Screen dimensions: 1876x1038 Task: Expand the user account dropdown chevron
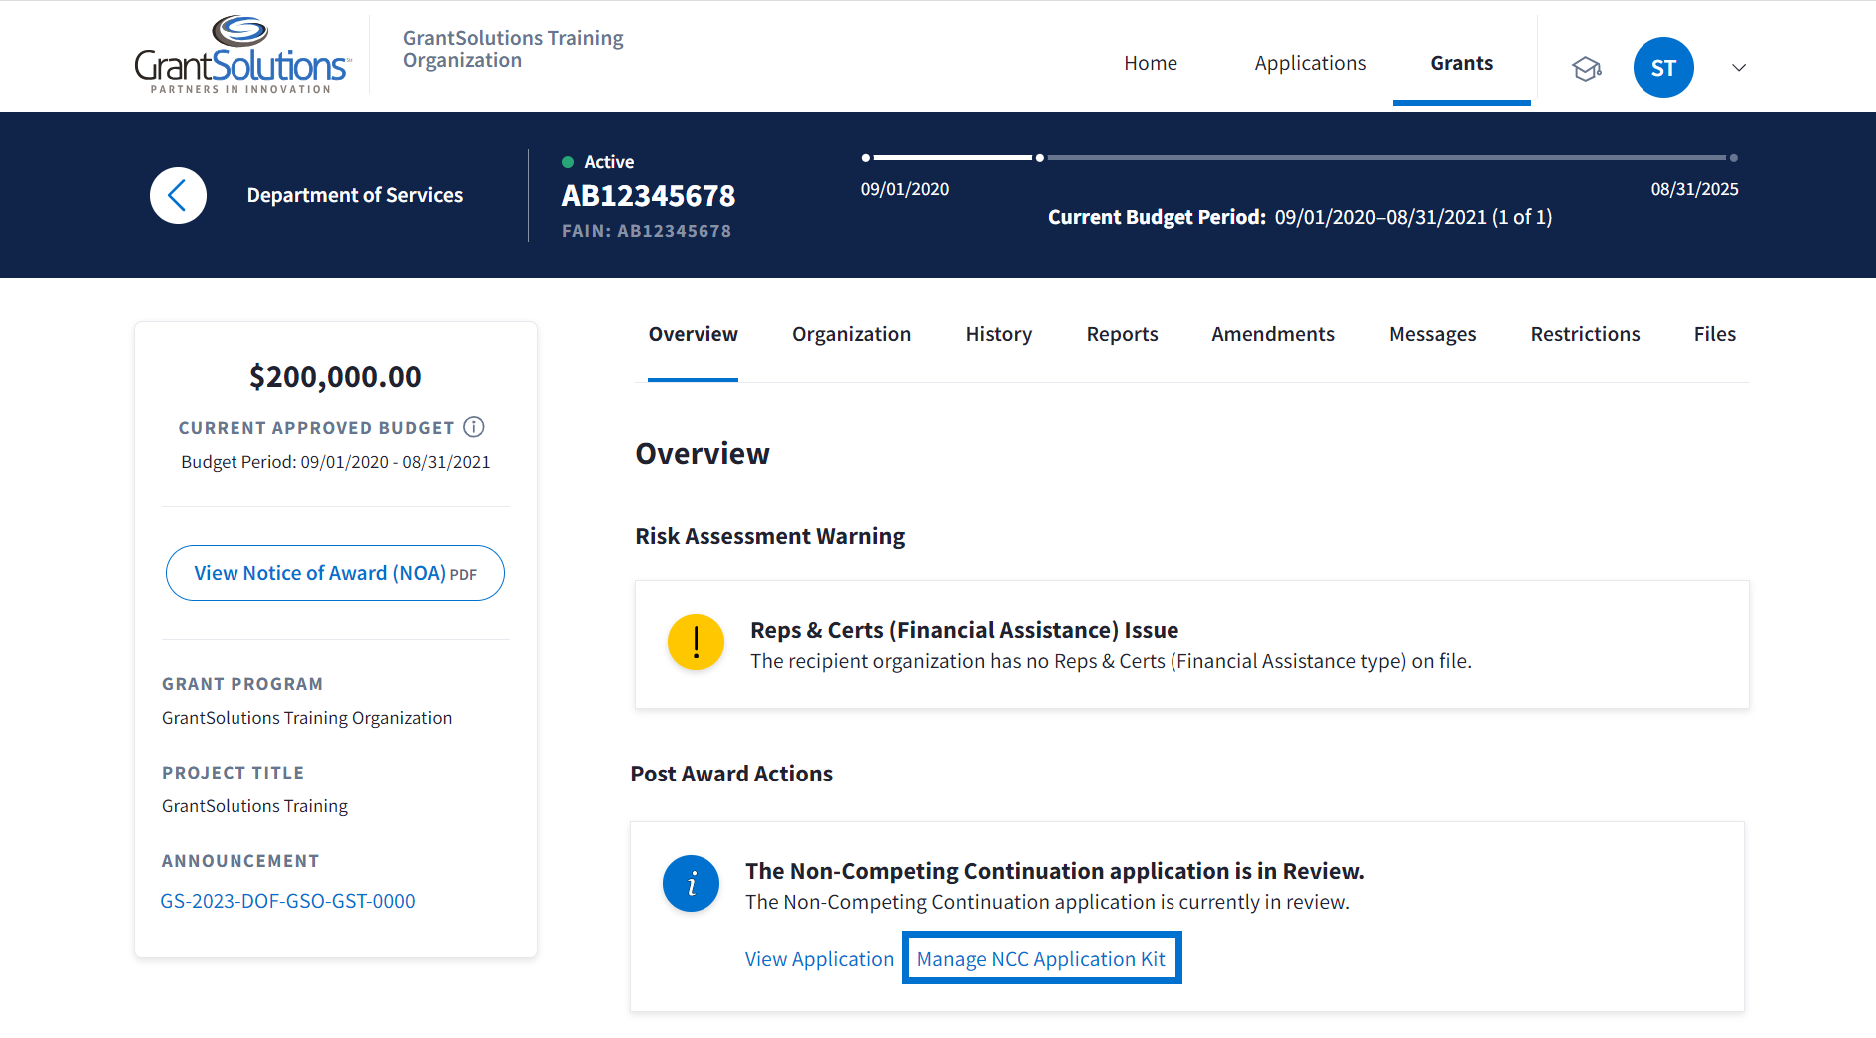point(1739,68)
